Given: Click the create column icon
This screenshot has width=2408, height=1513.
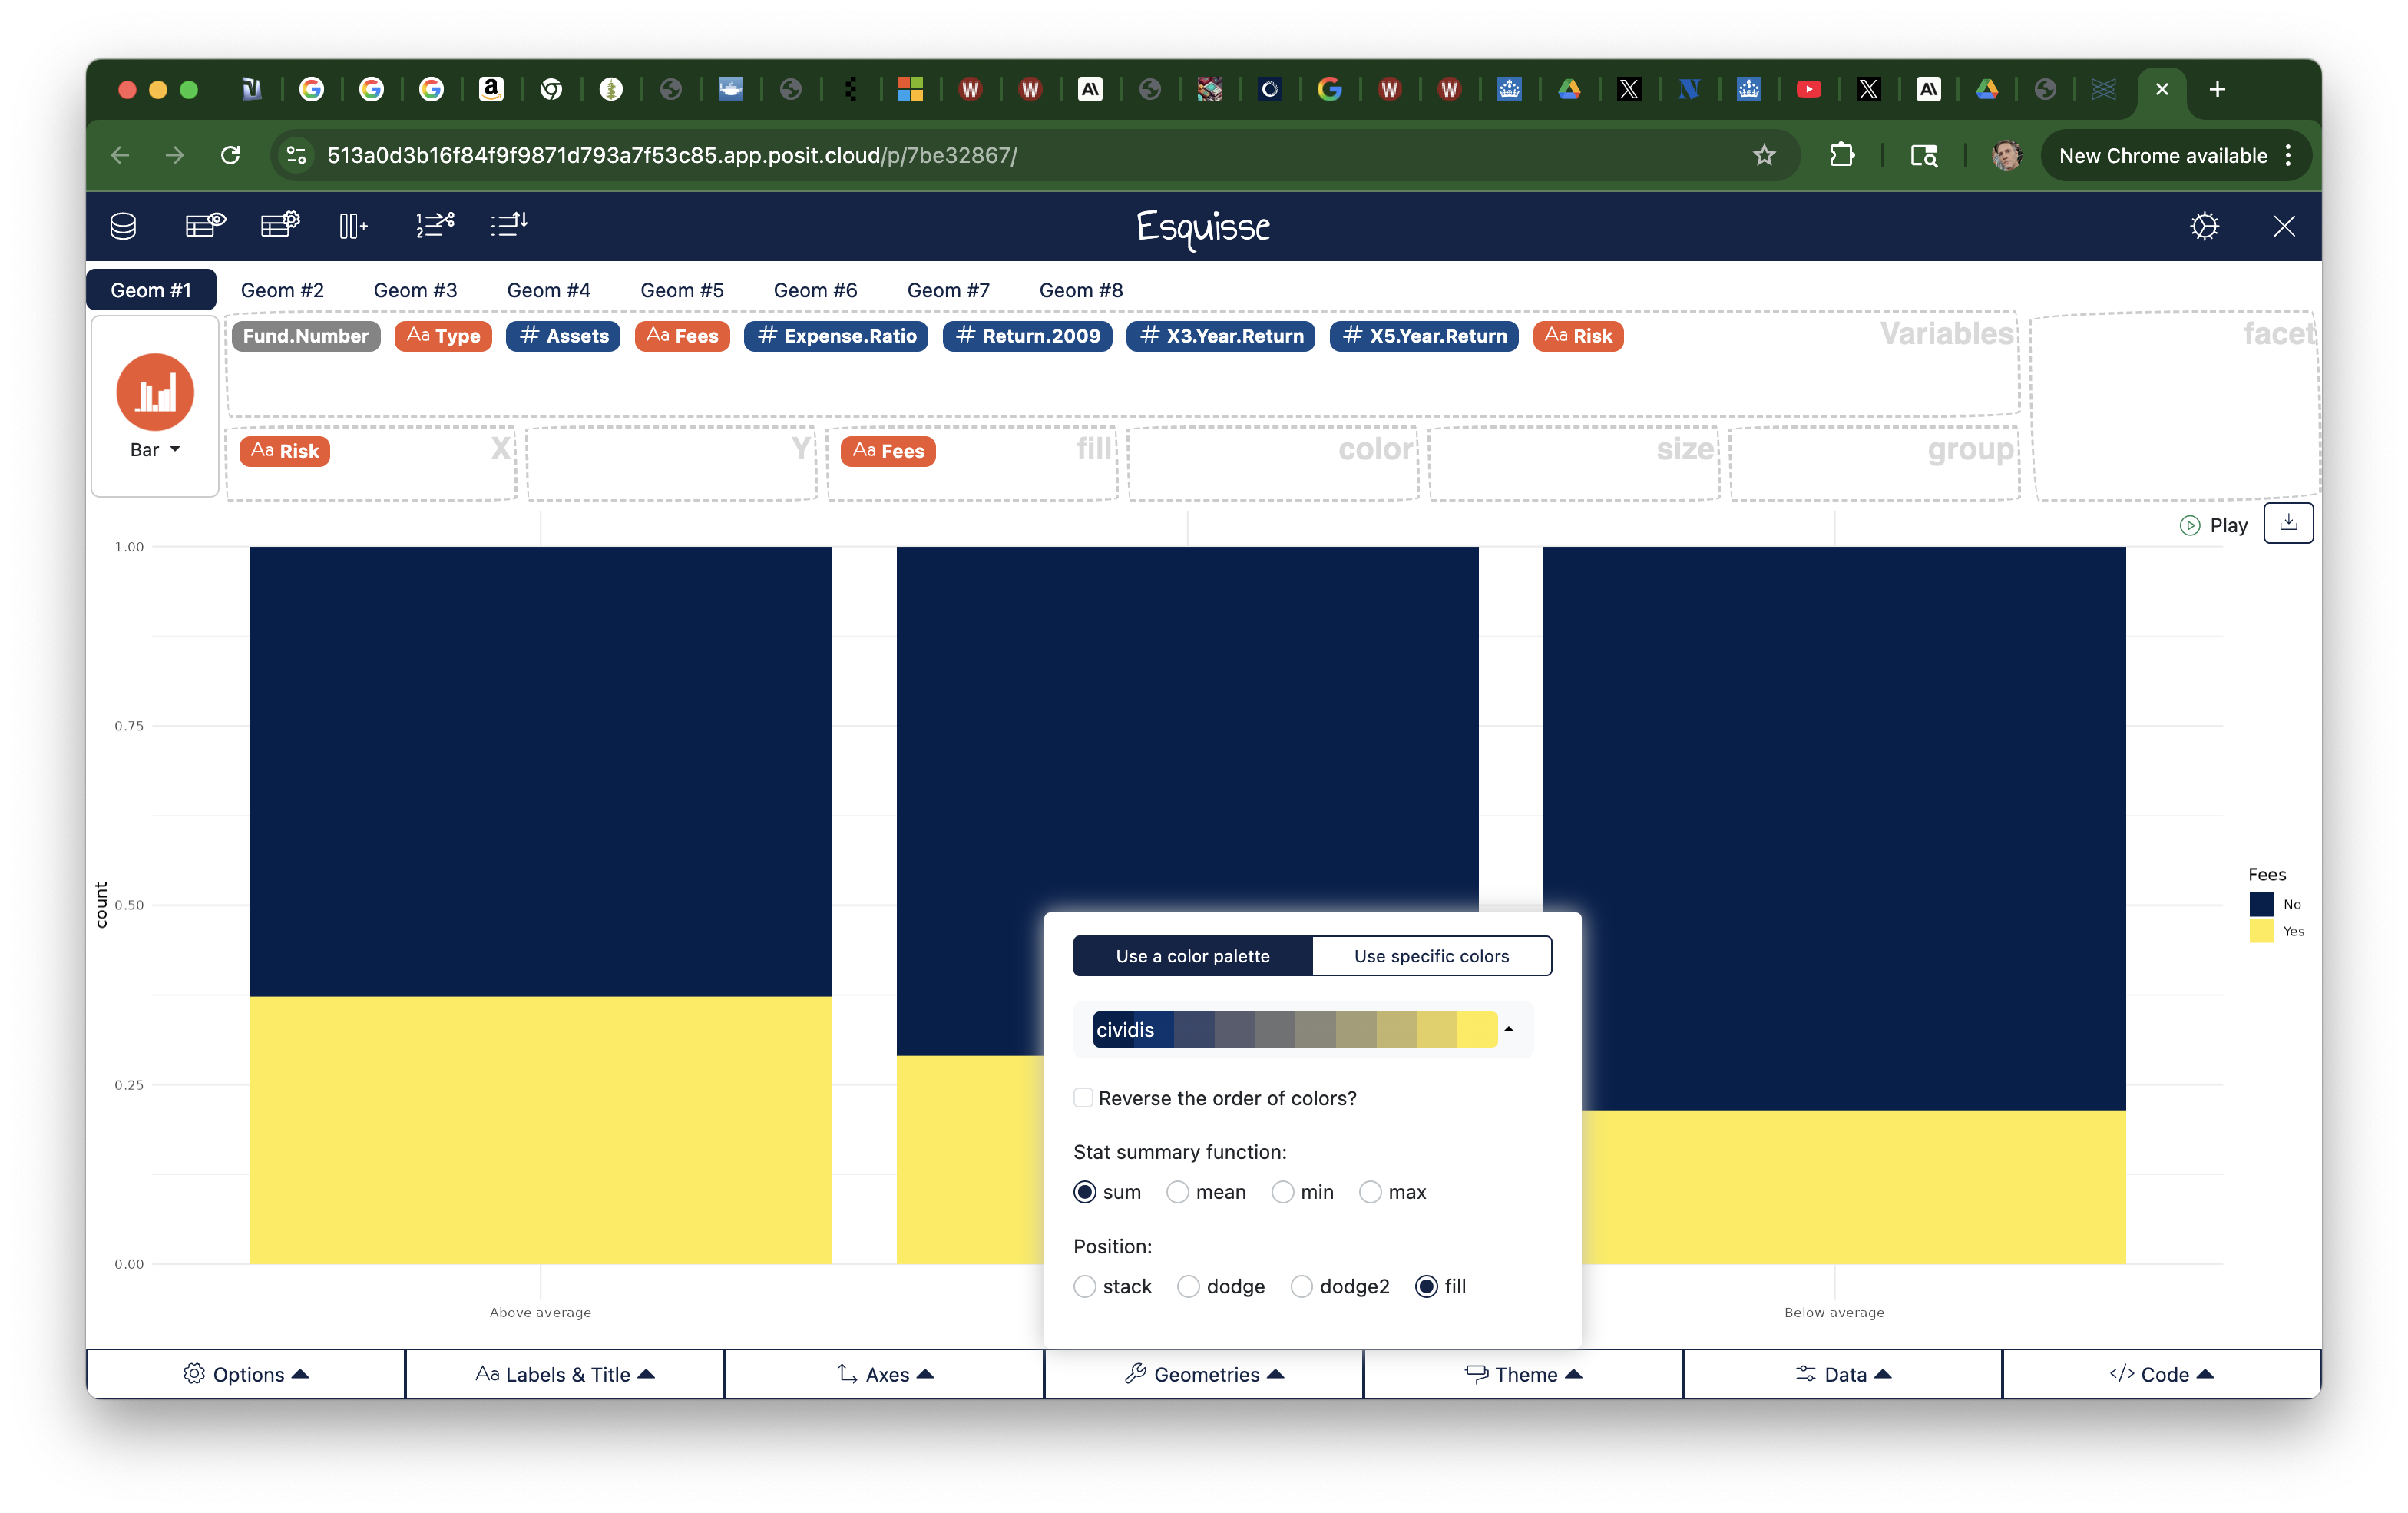Looking at the screenshot, I should 353,226.
